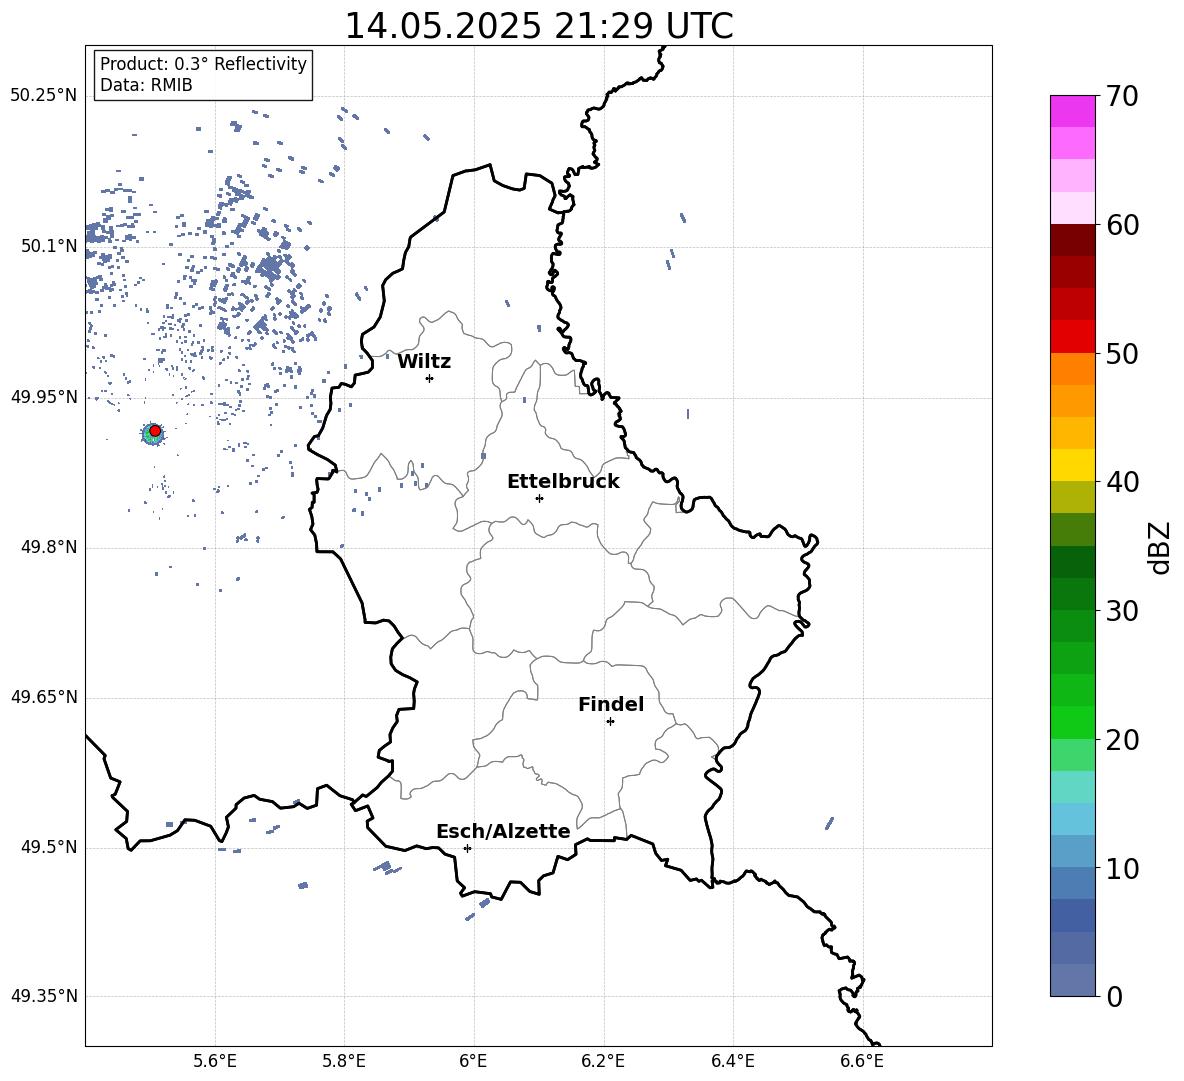
Task: Click the Esch/Alzette location cross marker
Action: coord(467,848)
